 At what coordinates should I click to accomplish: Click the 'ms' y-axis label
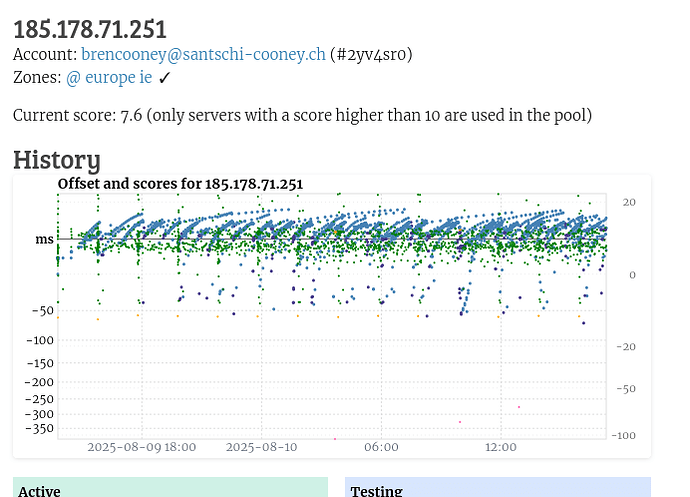[44, 239]
